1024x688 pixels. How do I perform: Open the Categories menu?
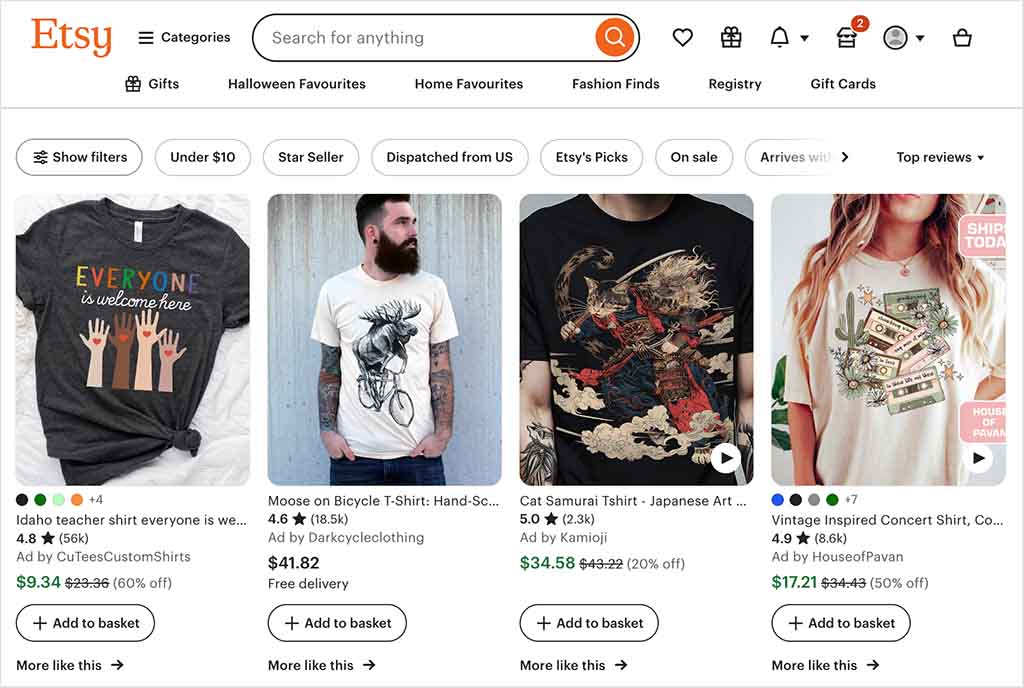(x=184, y=38)
